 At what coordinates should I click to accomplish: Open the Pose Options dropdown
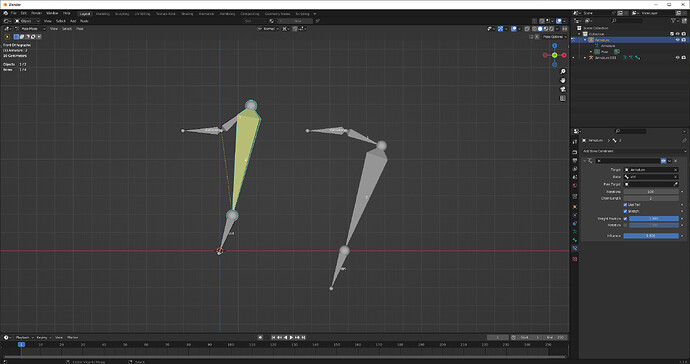point(554,37)
